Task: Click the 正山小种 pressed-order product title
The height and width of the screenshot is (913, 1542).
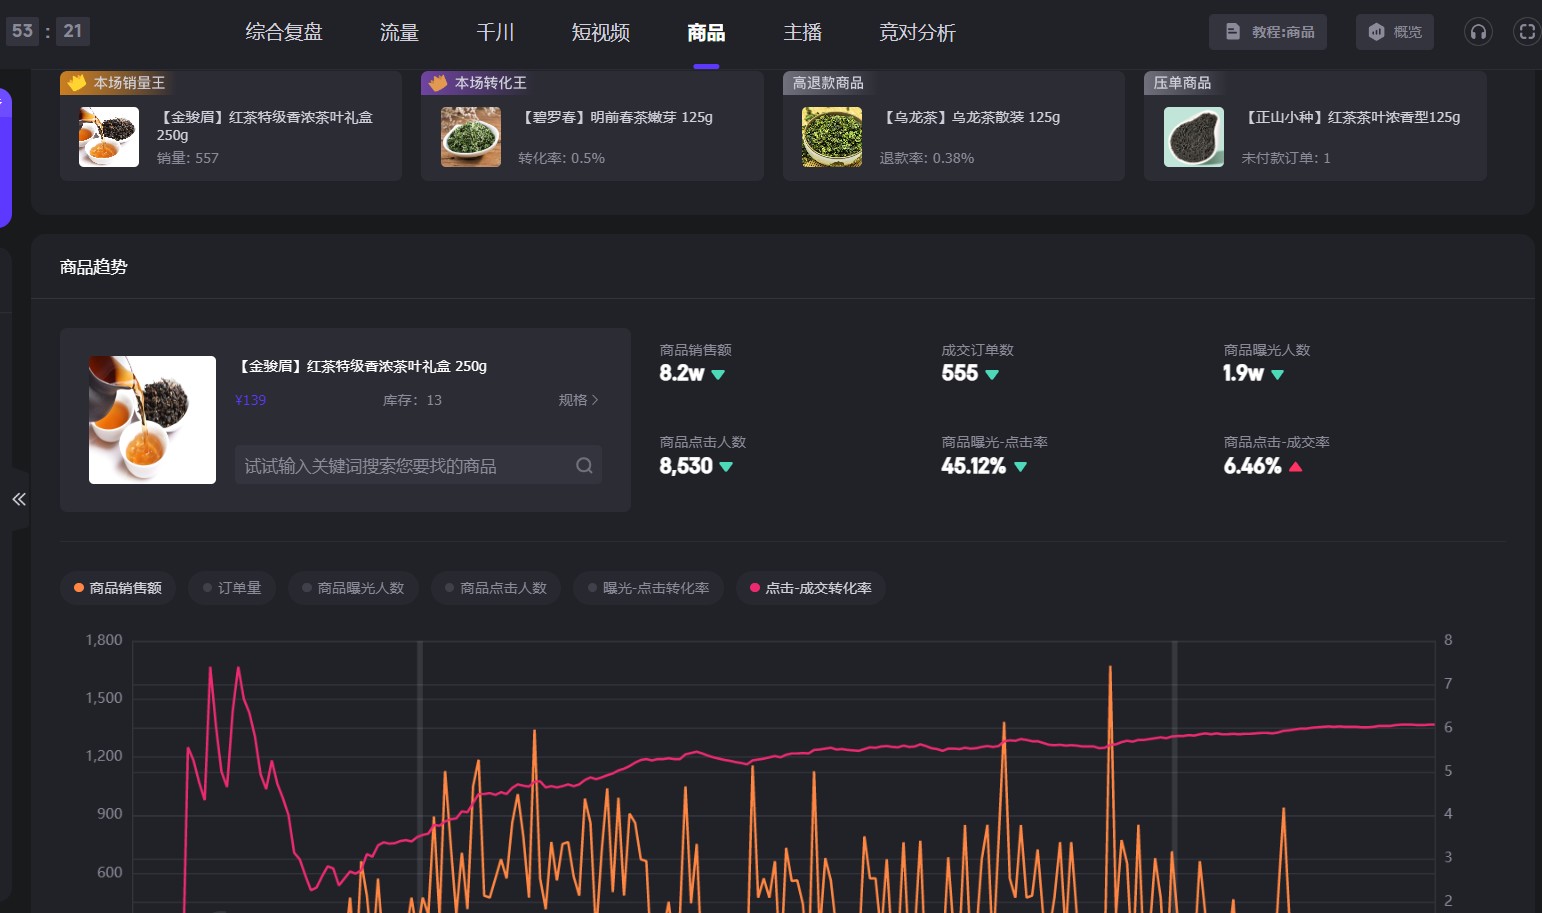Action: [1351, 117]
